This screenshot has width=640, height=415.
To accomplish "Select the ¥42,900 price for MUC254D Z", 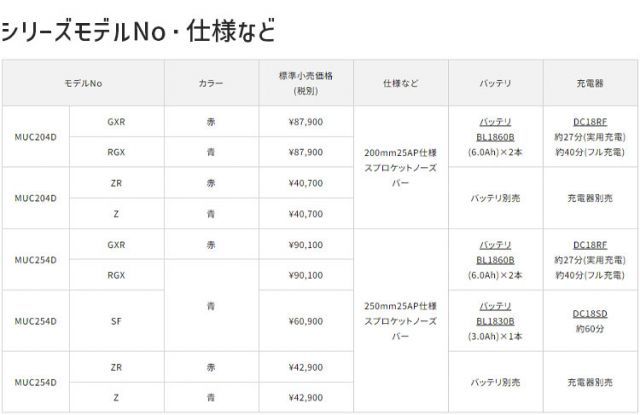I will pos(305,397).
